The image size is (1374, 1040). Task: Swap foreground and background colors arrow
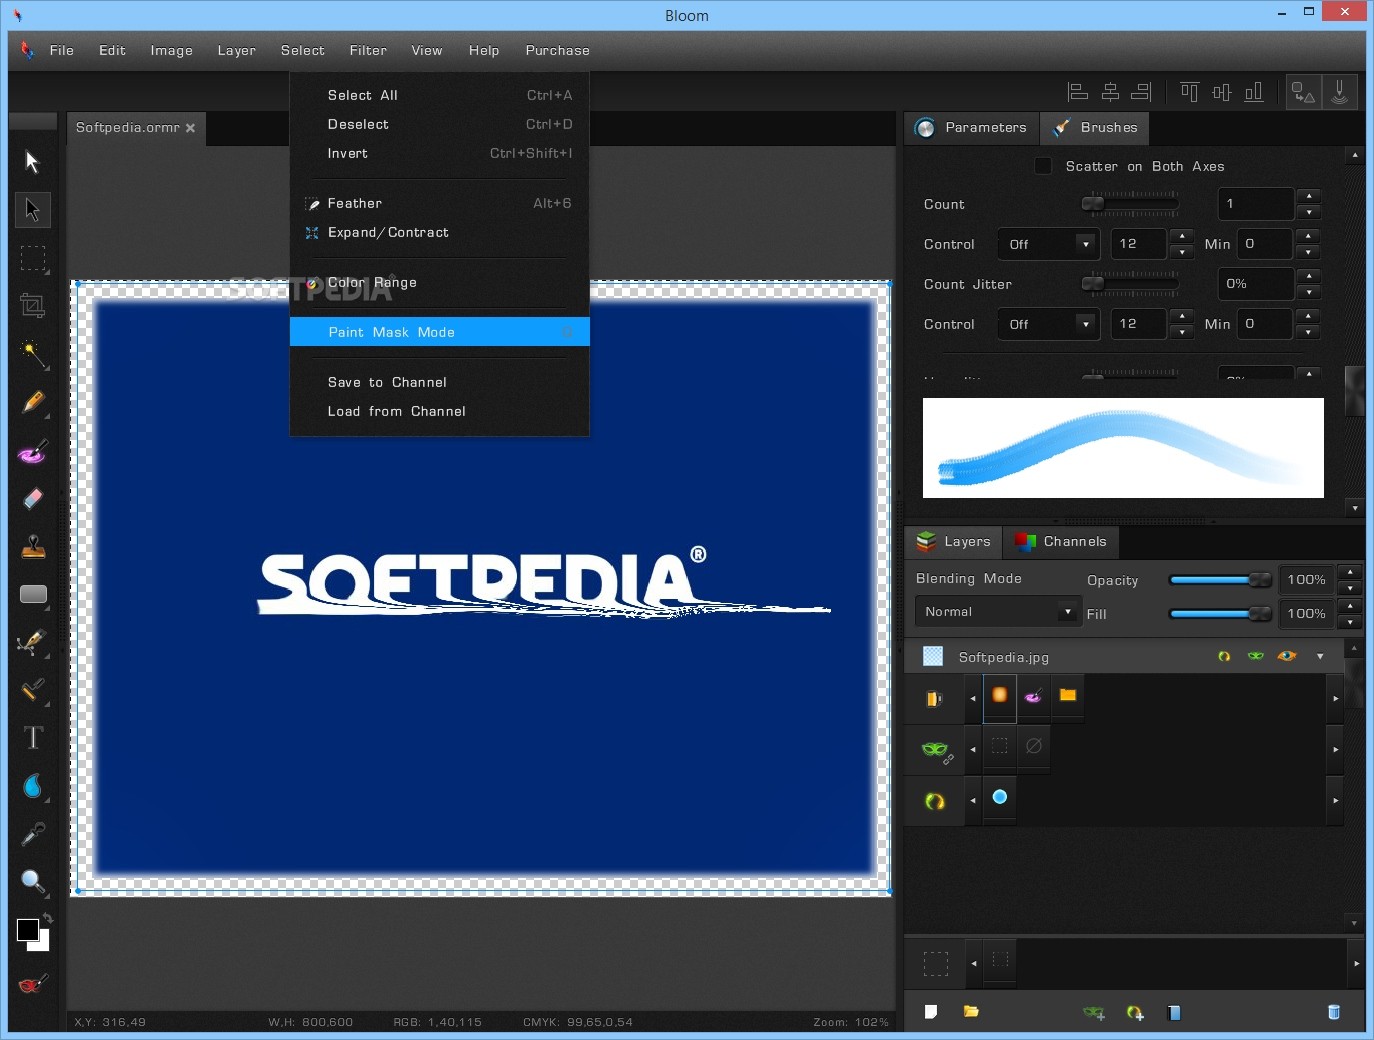47,918
